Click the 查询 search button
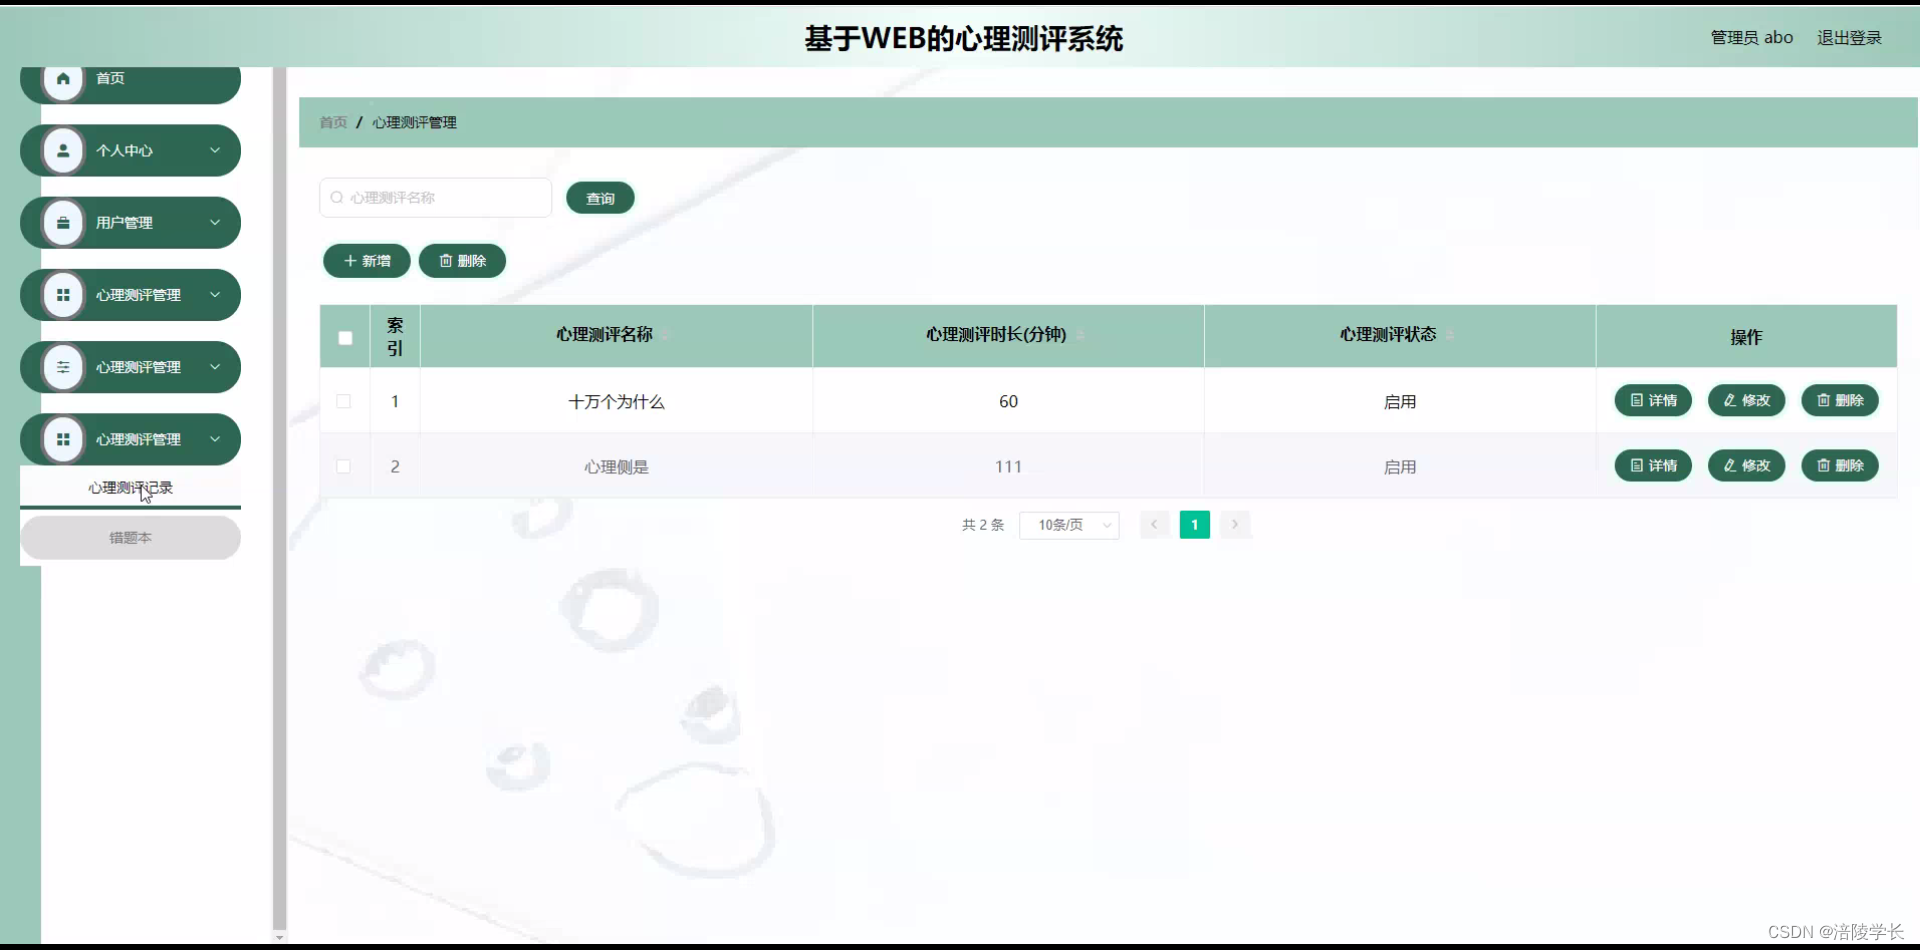1920x950 pixels. (599, 197)
